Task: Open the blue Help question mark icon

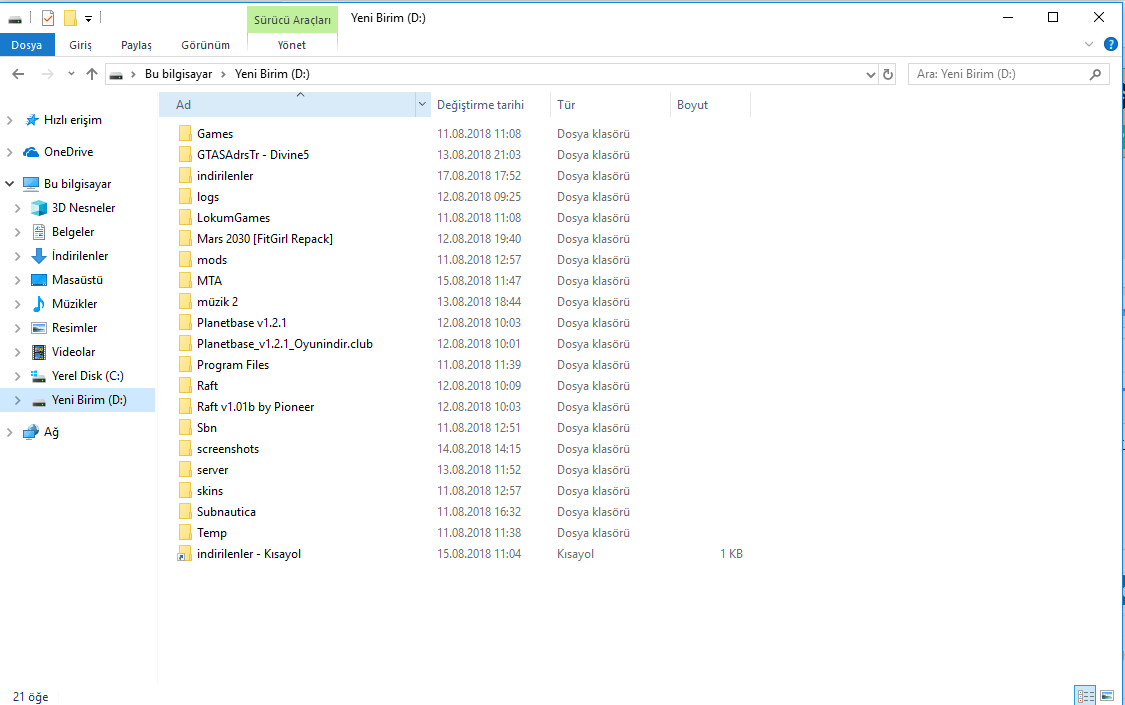Action: (x=1111, y=44)
